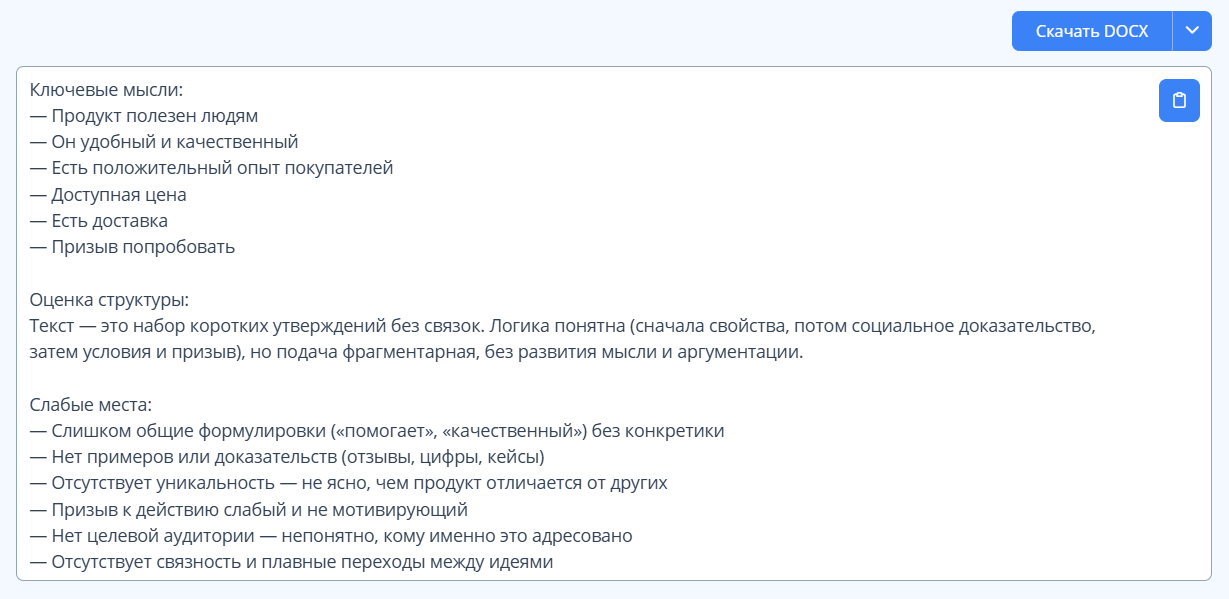Expand the dropdown arrow beside Скачать DOCX
Screen dimensions: 1229x599
1191,31
